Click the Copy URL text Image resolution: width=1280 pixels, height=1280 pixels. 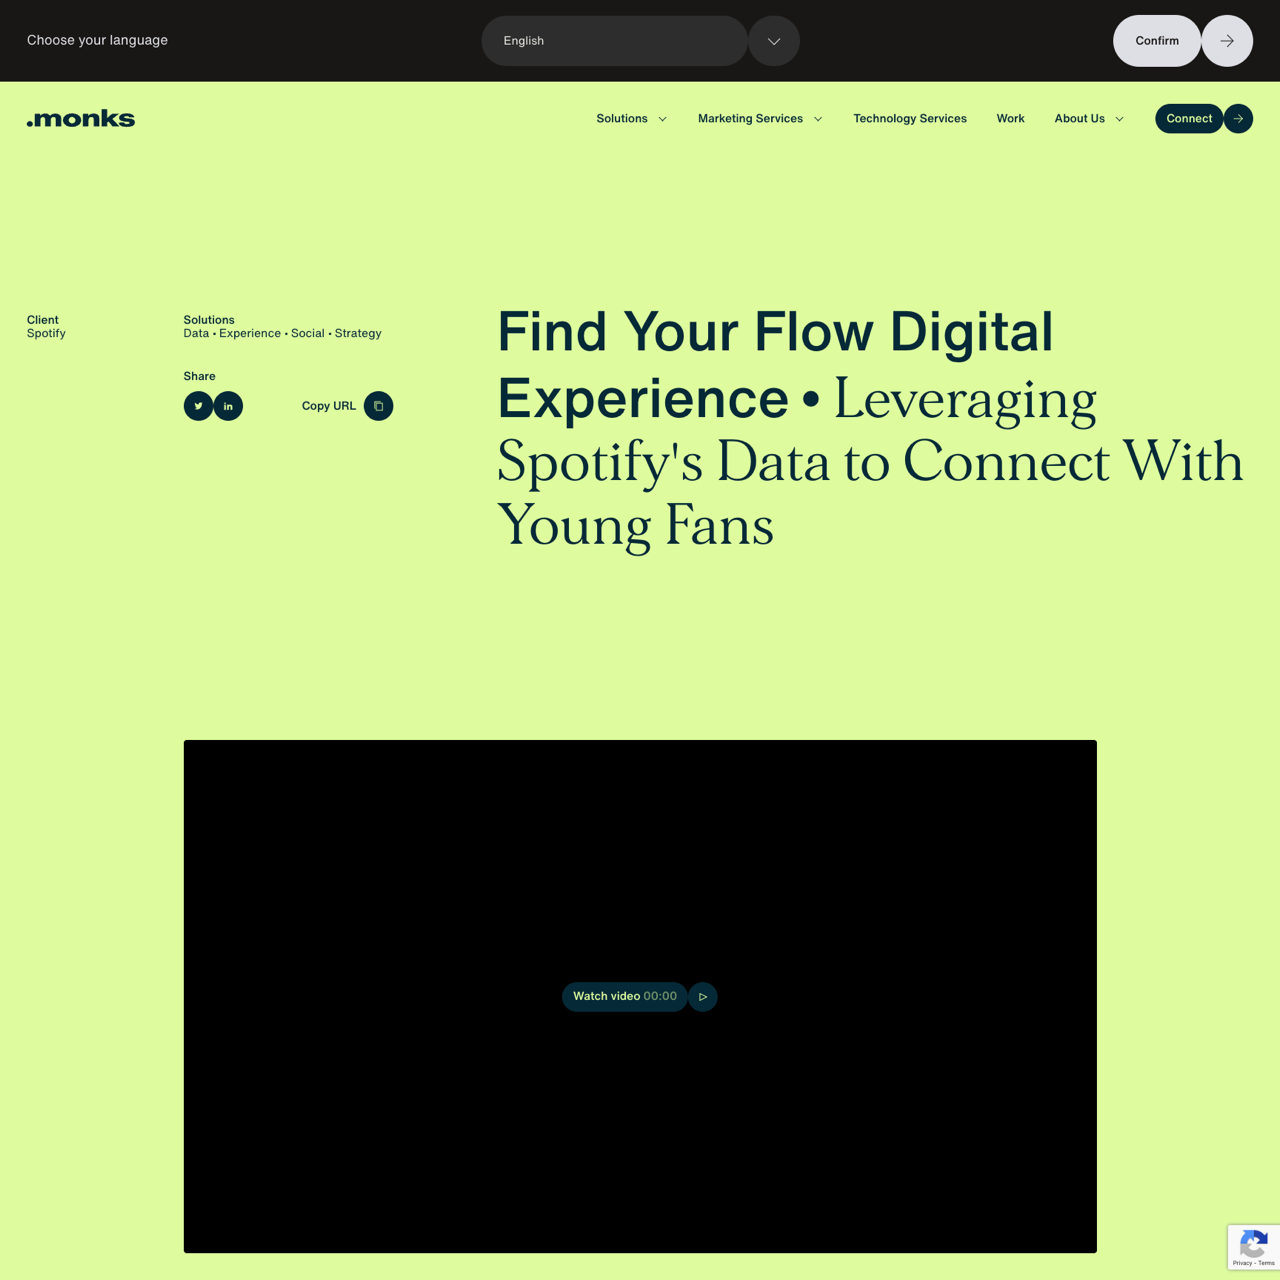pos(328,406)
